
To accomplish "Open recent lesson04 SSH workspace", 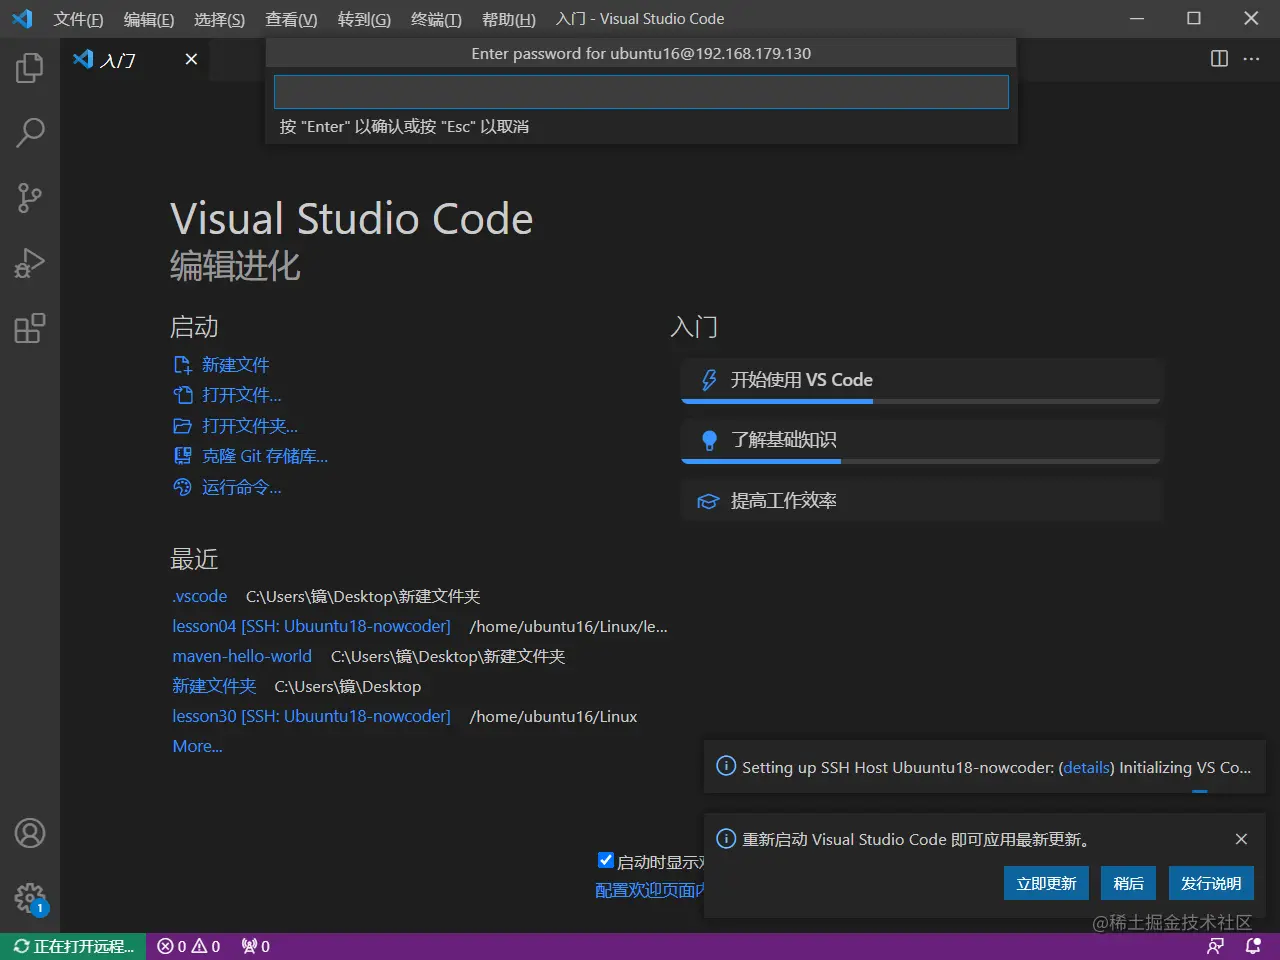I will point(311,626).
